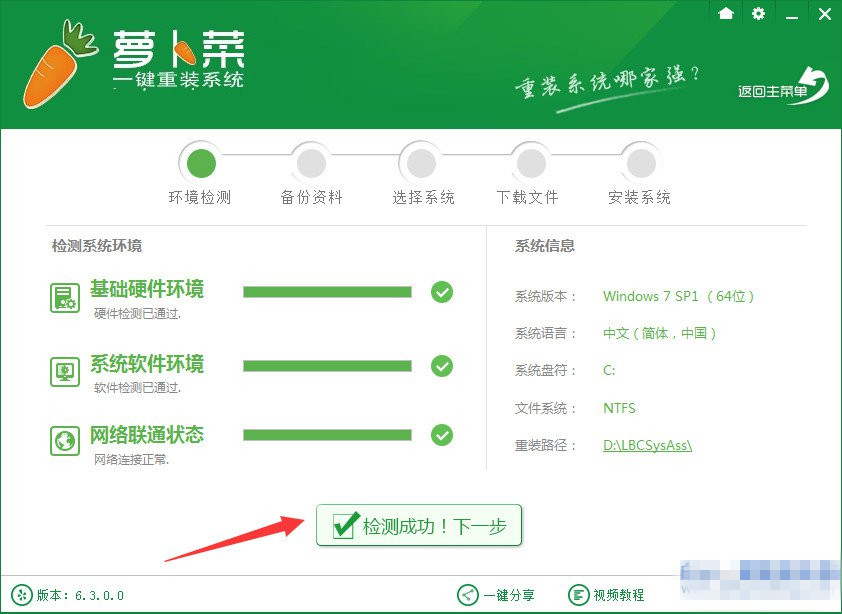Click the 网络联通状态 globe icon
The height and width of the screenshot is (614, 842).
(65, 441)
